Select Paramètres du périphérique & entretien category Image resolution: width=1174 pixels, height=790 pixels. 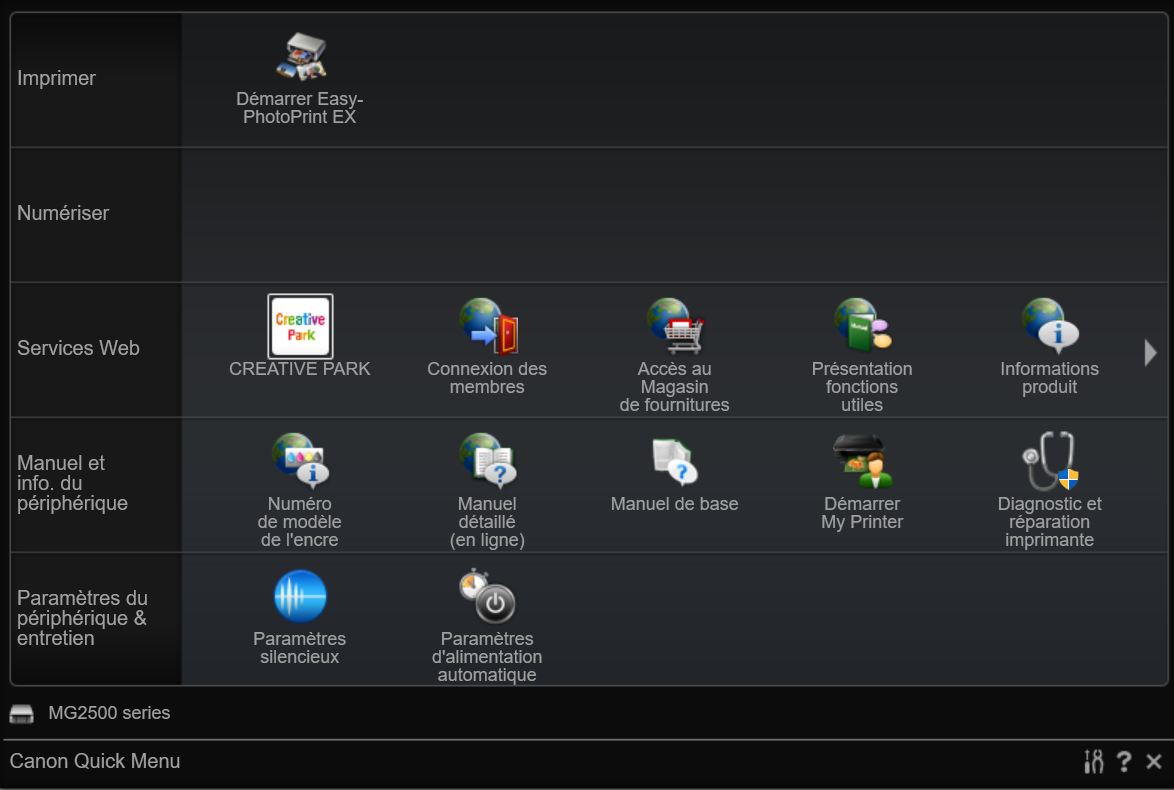click(96, 619)
